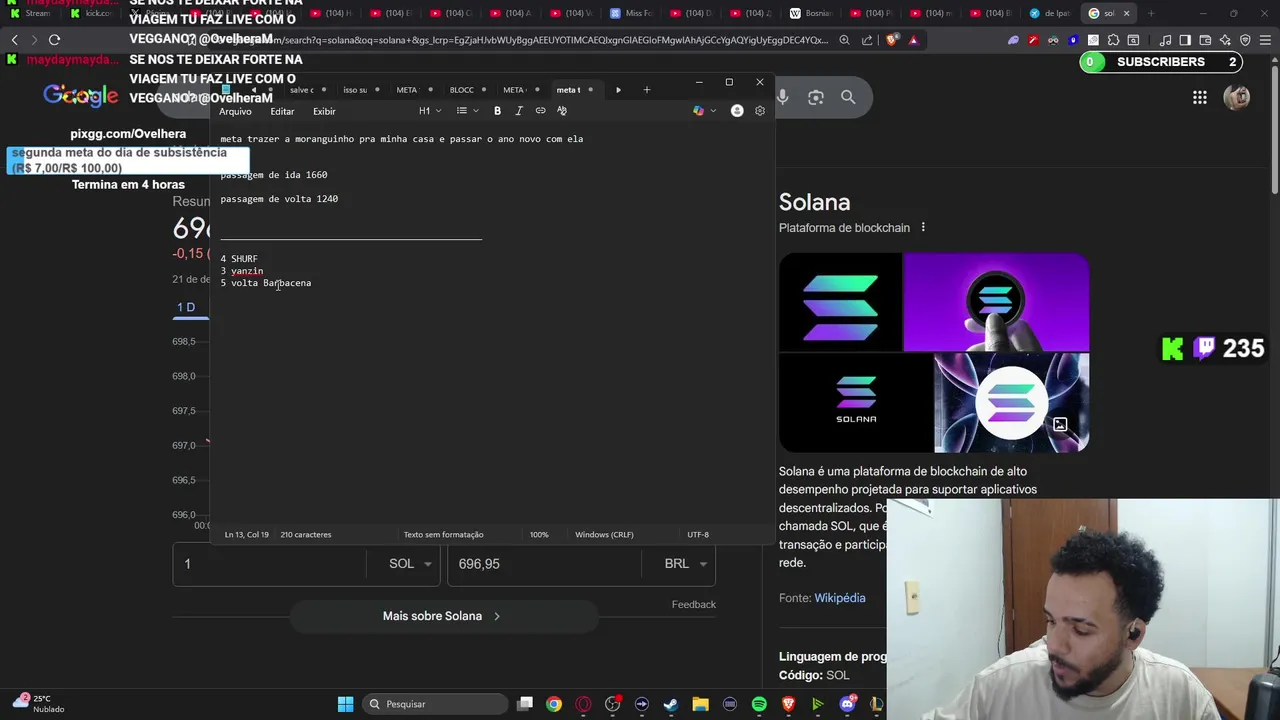The image size is (1280, 720).
Task: Search by image with Google Lens icon
Action: 816,97
